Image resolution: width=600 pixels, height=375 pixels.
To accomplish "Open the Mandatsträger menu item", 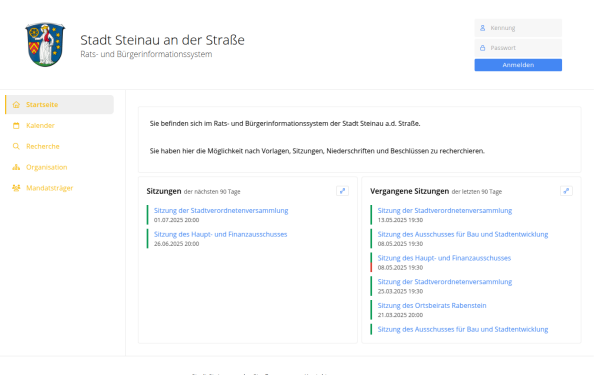I will 59,188.
